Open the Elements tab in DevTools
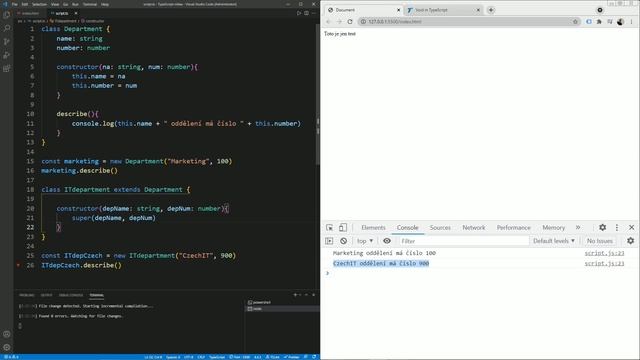 [373, 228]
